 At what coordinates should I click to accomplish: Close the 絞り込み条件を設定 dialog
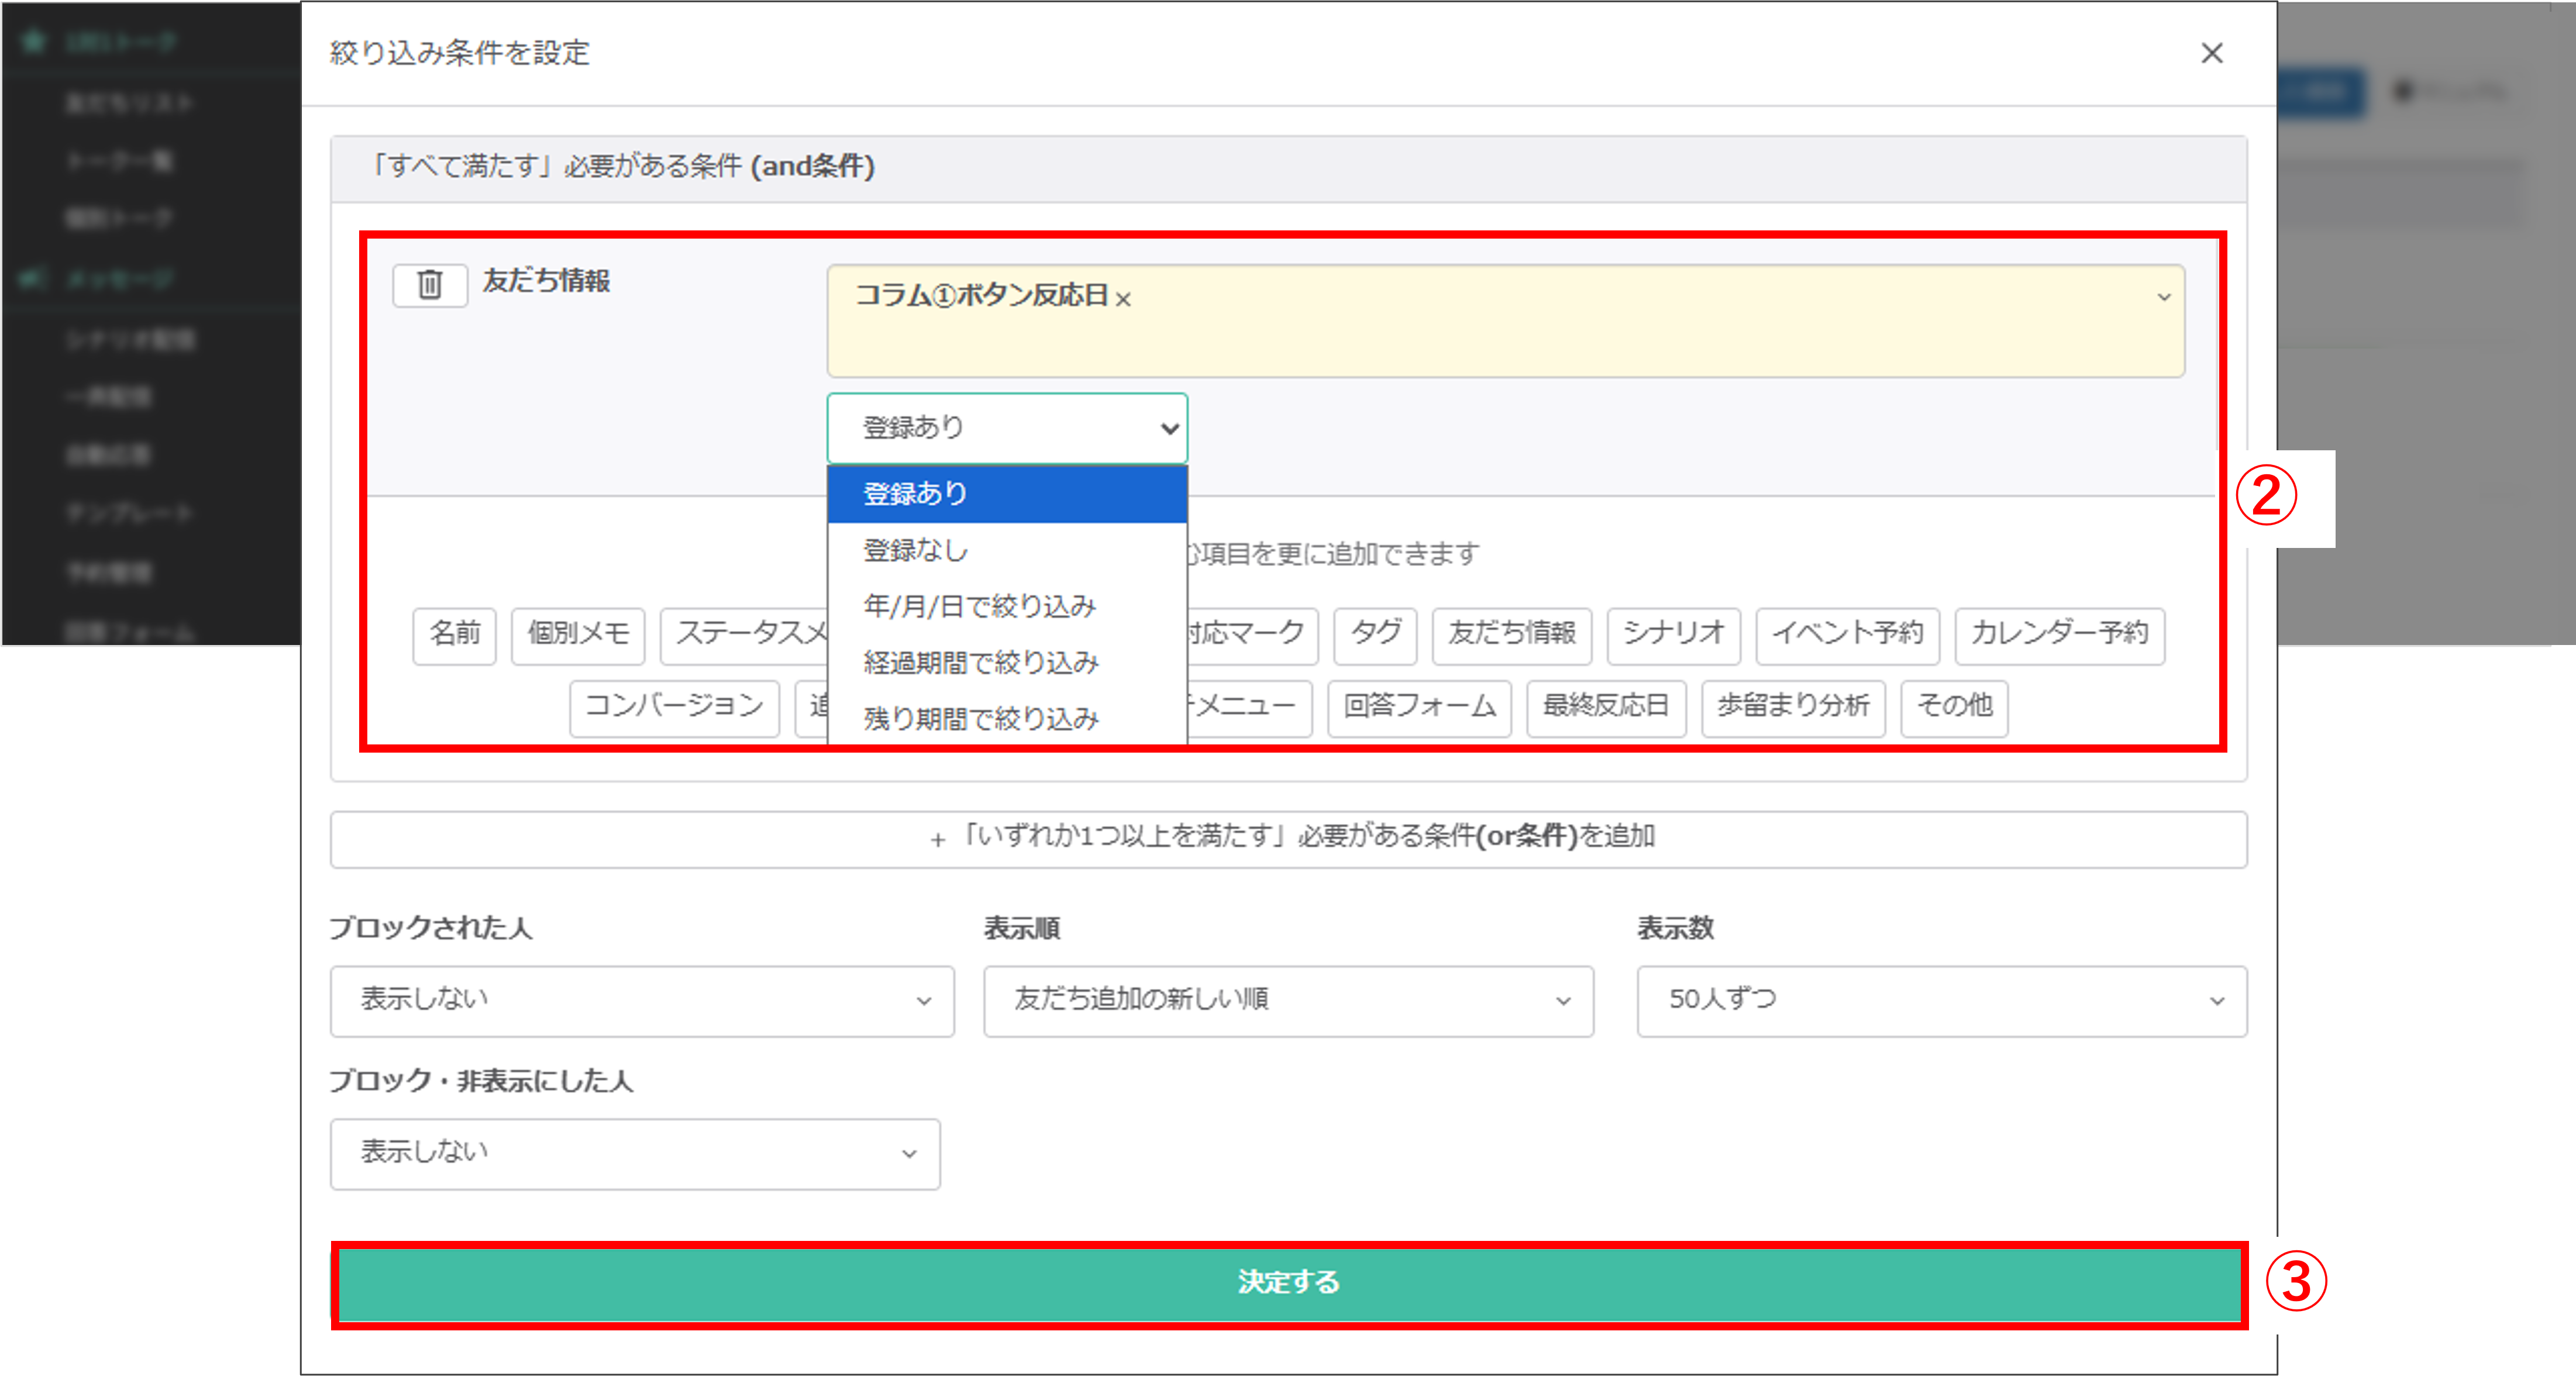pos(2211,53)
